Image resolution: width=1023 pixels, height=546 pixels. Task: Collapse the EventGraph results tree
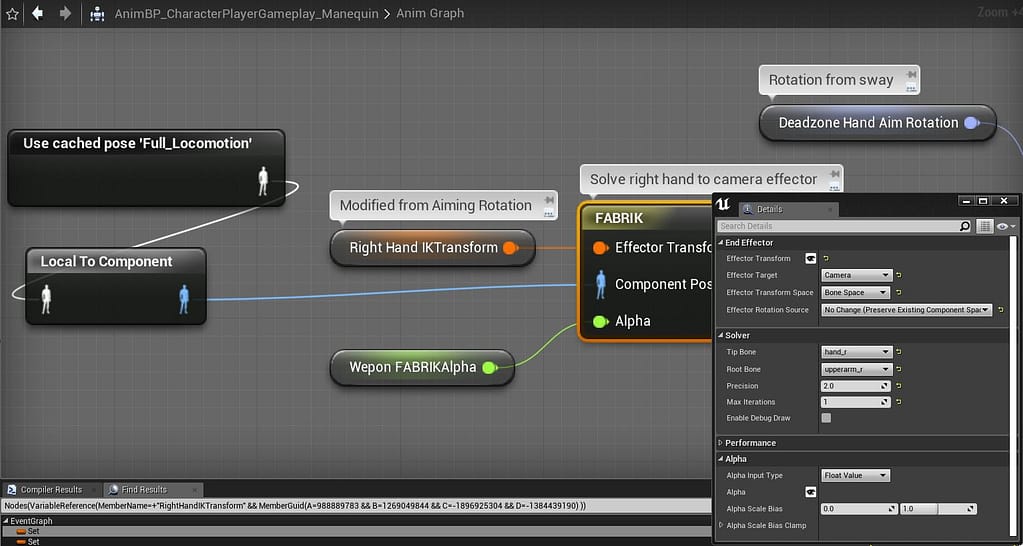point(7,521)
